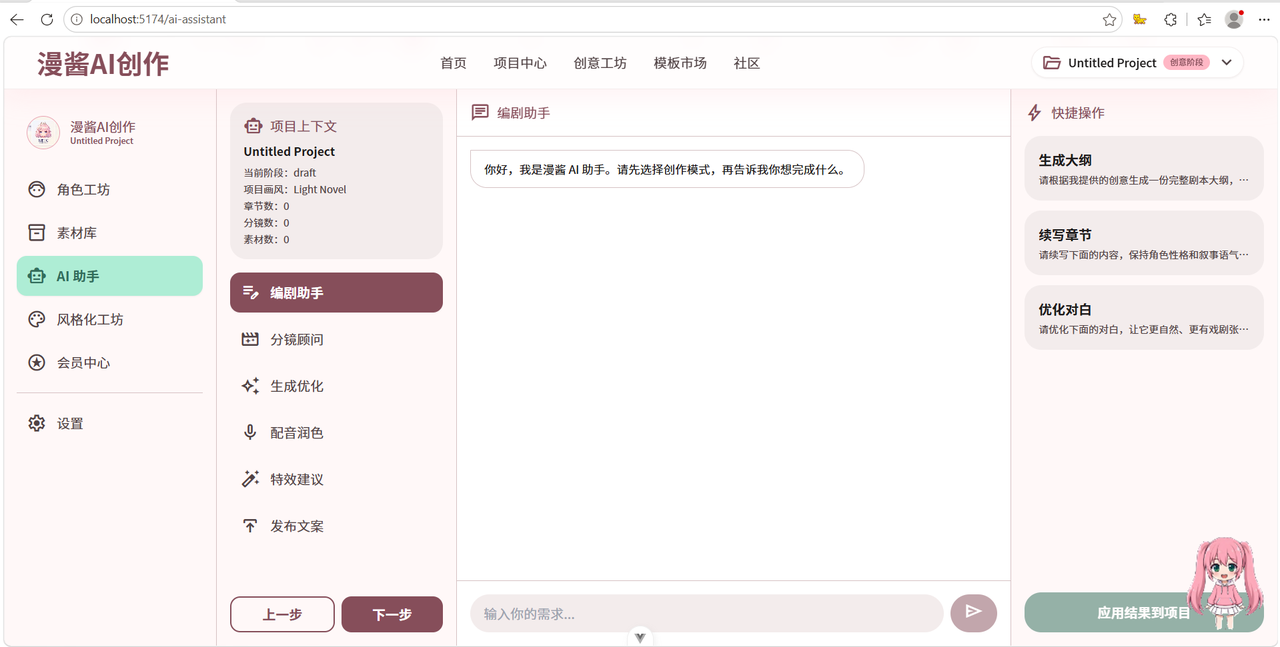
Task: Select the 特效建议 mode
Action: pyautogui.click(x=336, y=479)
